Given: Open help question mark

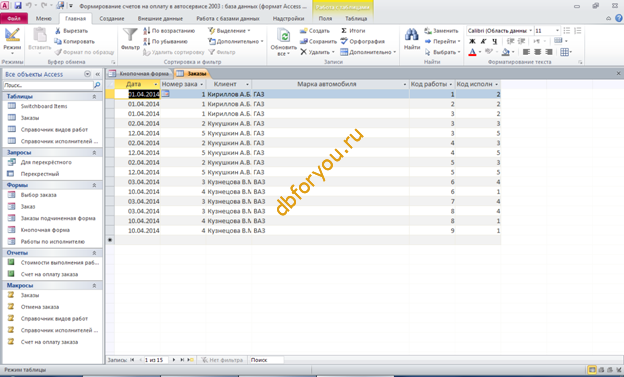Looking at the screenshot, I should point(619,18).
